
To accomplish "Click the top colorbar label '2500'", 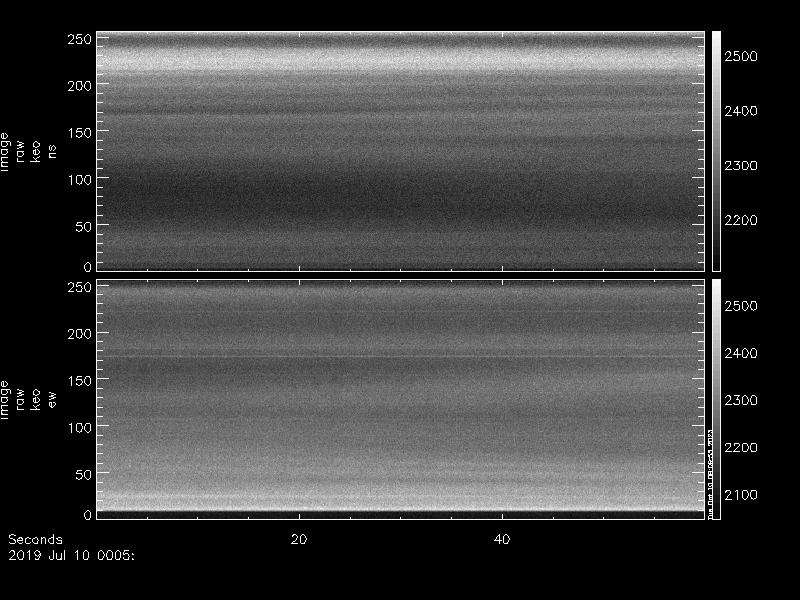I will click(x=741, y=56).
